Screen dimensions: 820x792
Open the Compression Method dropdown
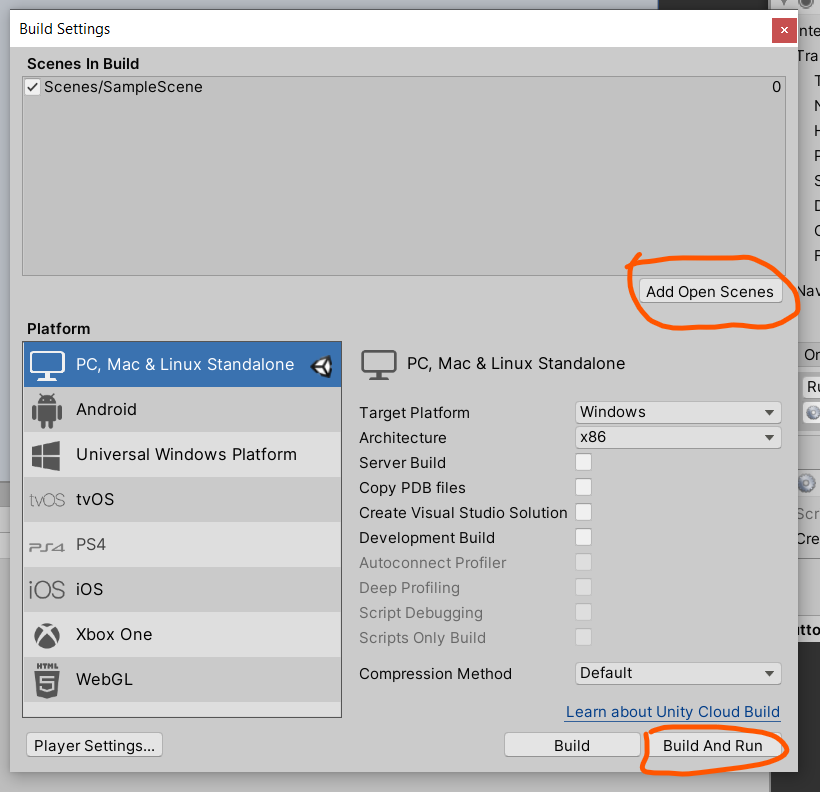coord(677,673)
